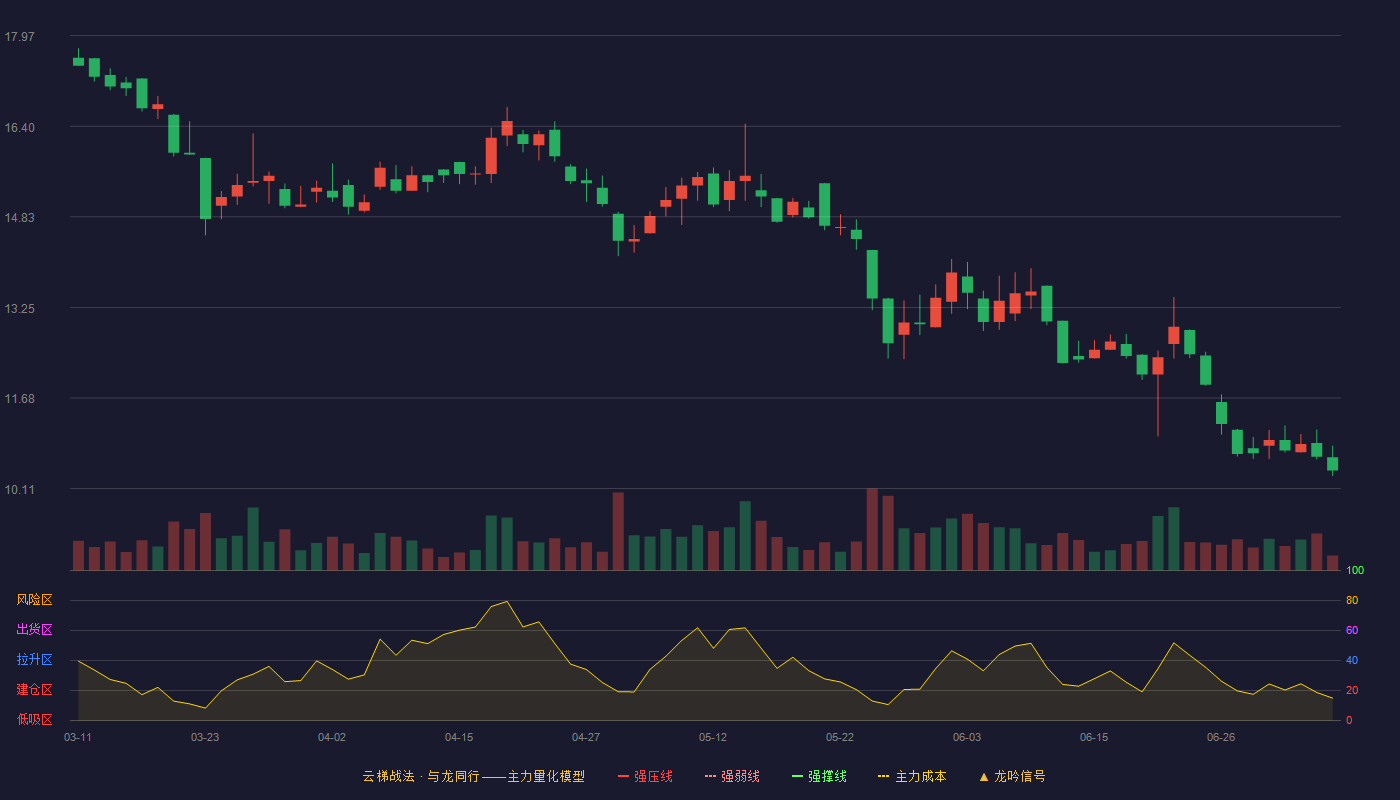This screenshot has width=1400, height=800.
Task: Click the pink 强弱线 legend marker
Action: pos(711,776)
